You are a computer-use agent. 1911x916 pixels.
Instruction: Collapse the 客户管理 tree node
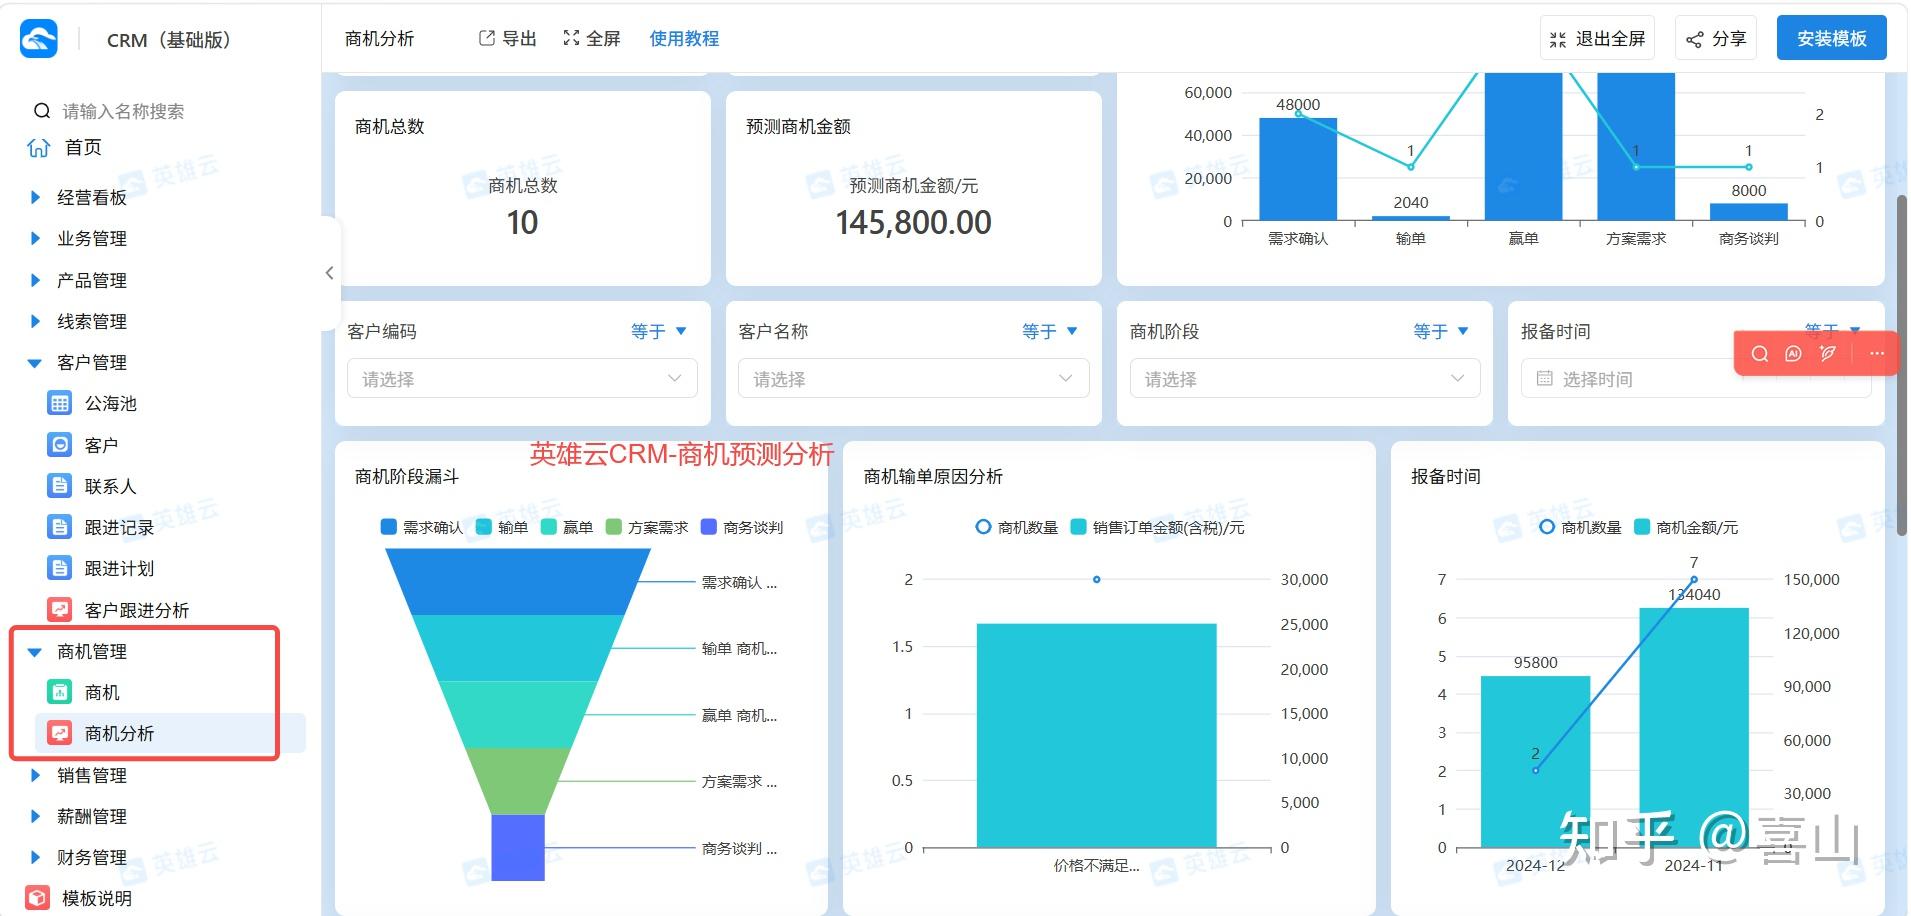pyautogui.click(x=35, y=363)
